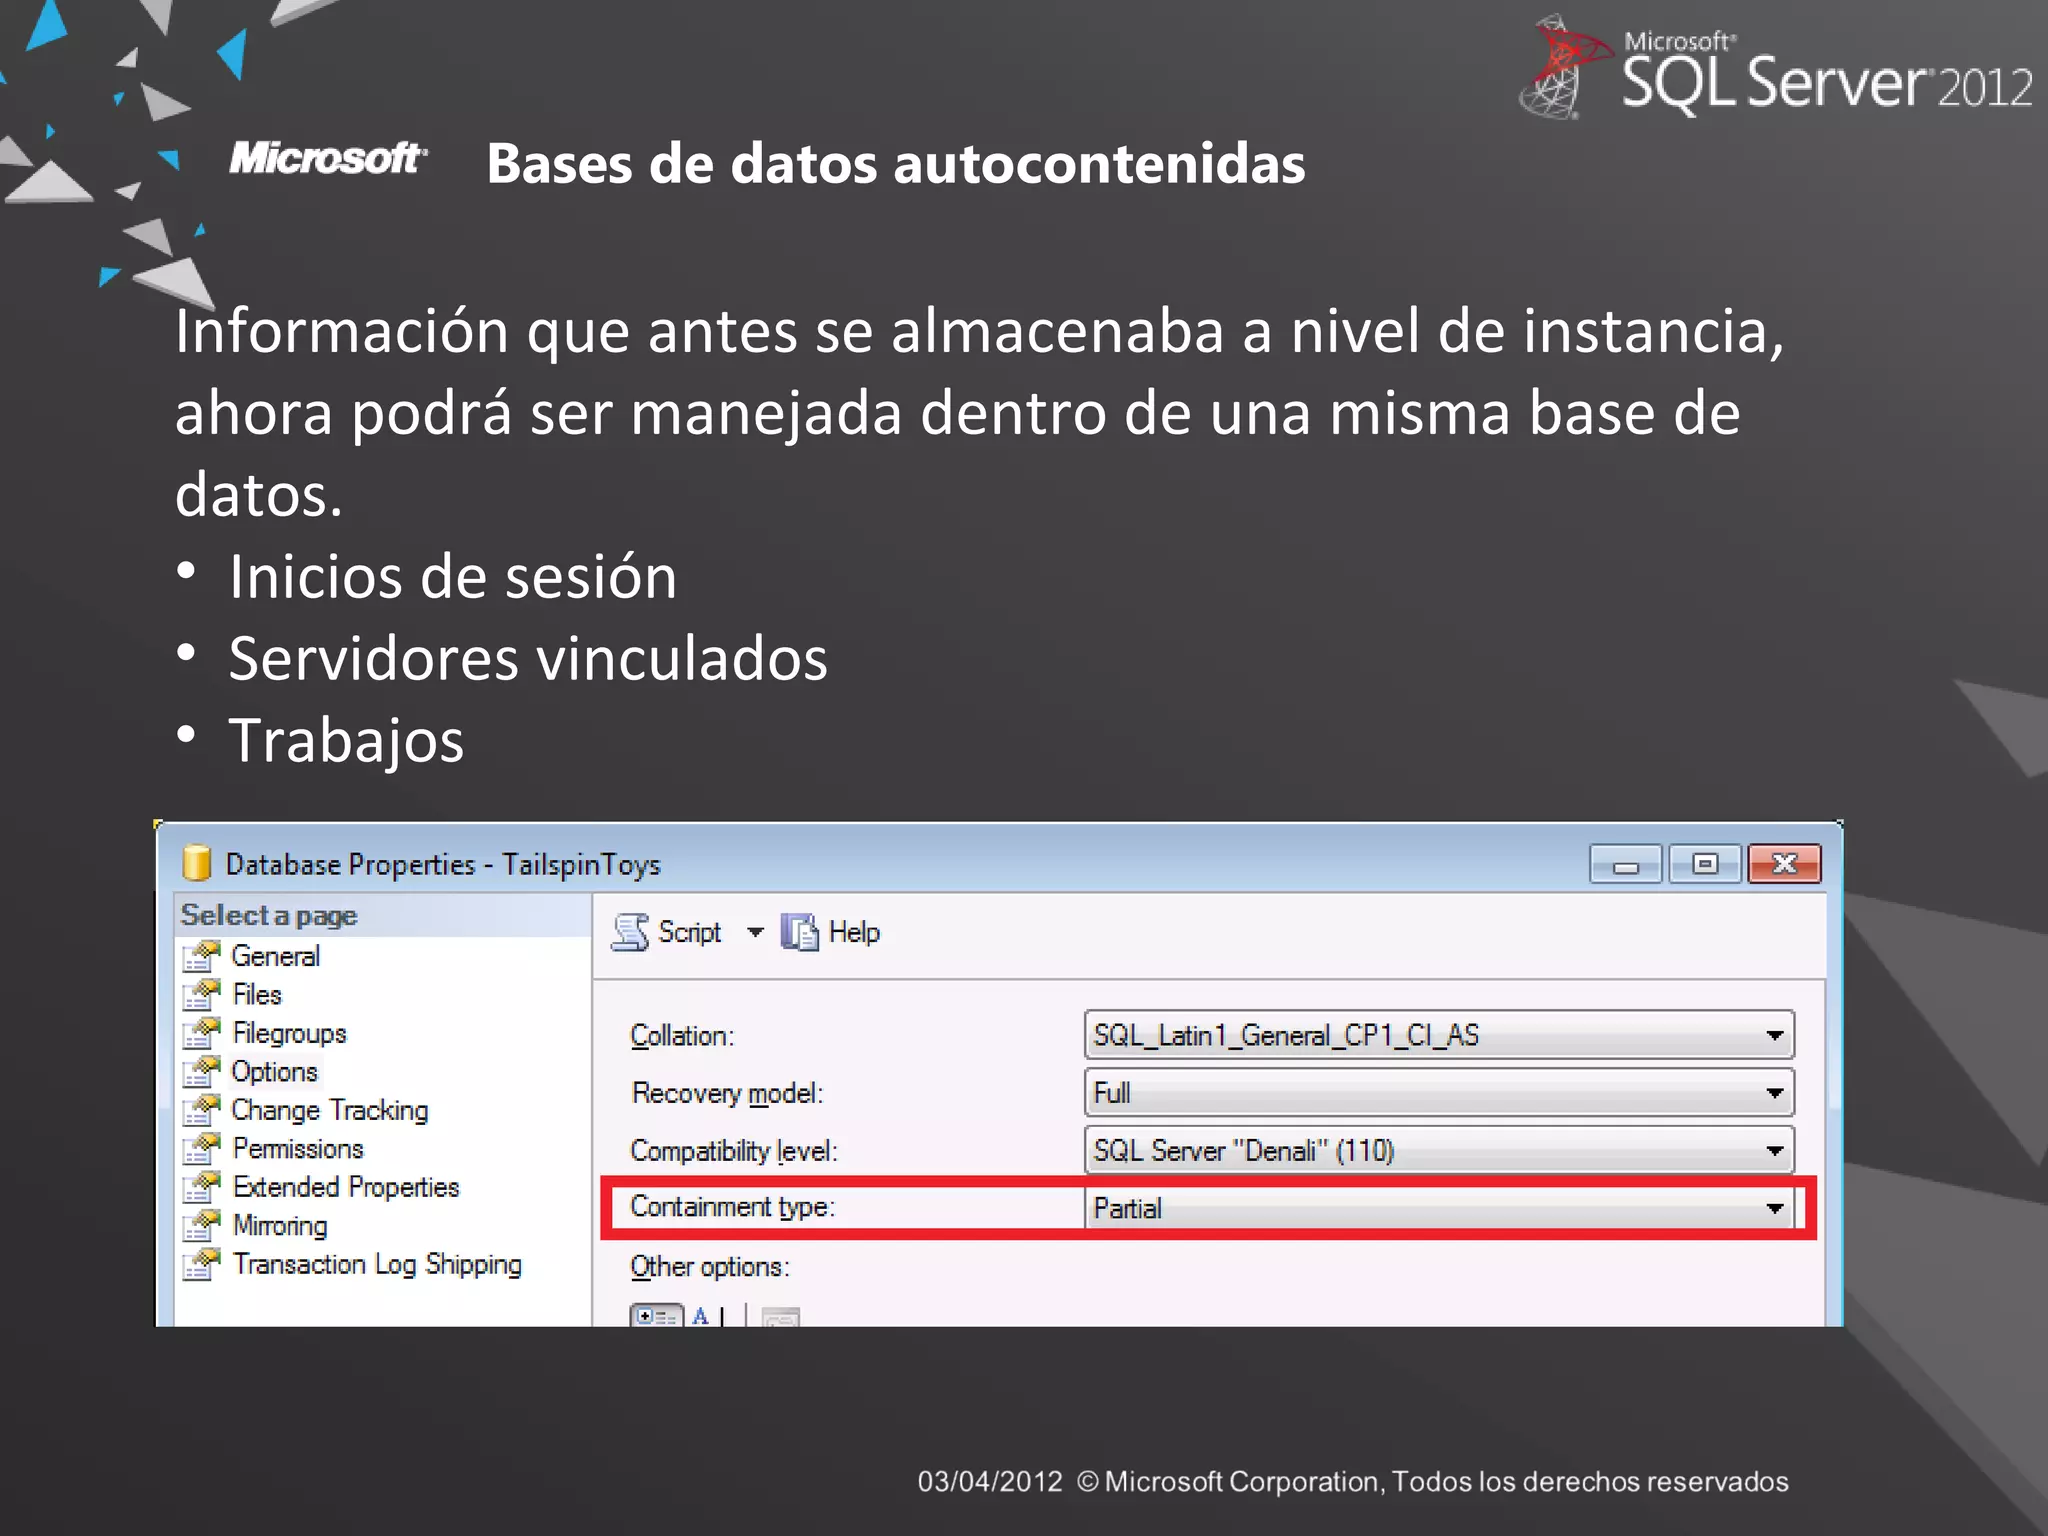Image resolution: width=2048 pixels, height=1536 pixels.
Task: Click the 'Trabajos' bullet
Action: pyautogui.click(x=347, y=741)
